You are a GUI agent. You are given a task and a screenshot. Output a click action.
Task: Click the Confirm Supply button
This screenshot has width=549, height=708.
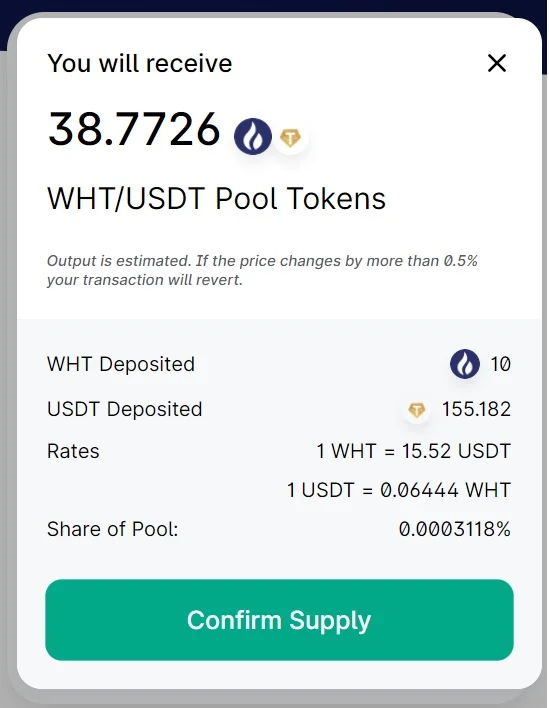click(279, 620)
